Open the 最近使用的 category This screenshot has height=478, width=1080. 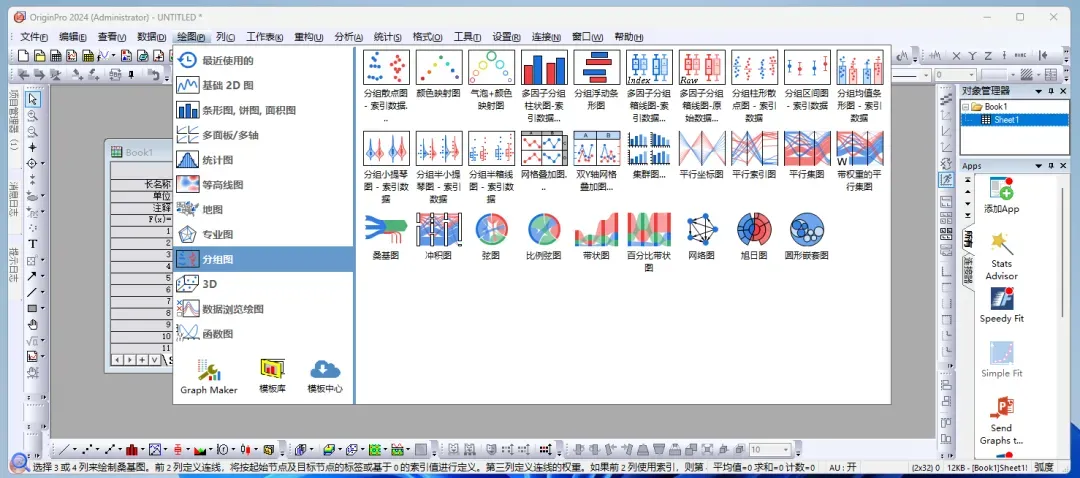pos(264,61)
